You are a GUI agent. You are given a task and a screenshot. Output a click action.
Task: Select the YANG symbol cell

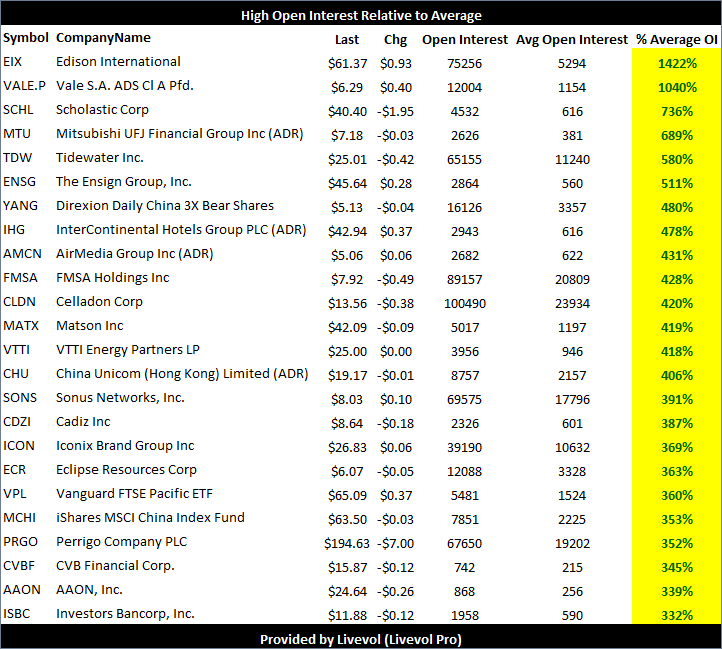click(20, 205)
